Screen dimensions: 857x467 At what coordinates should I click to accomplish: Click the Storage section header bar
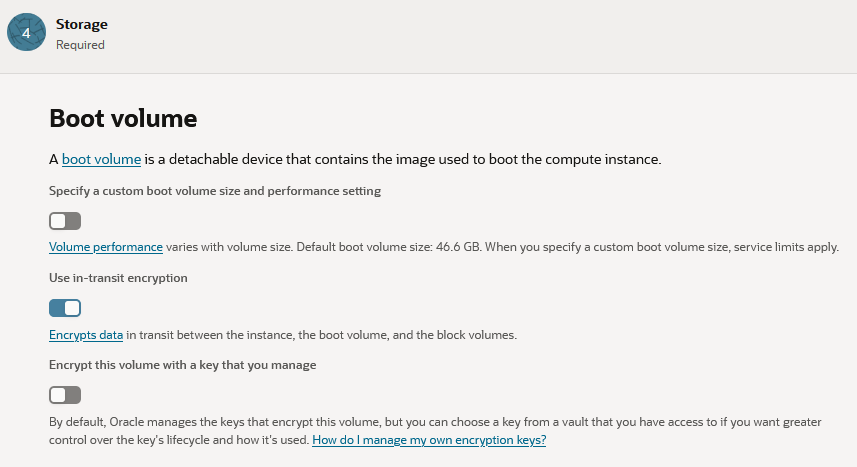point(450,35)
